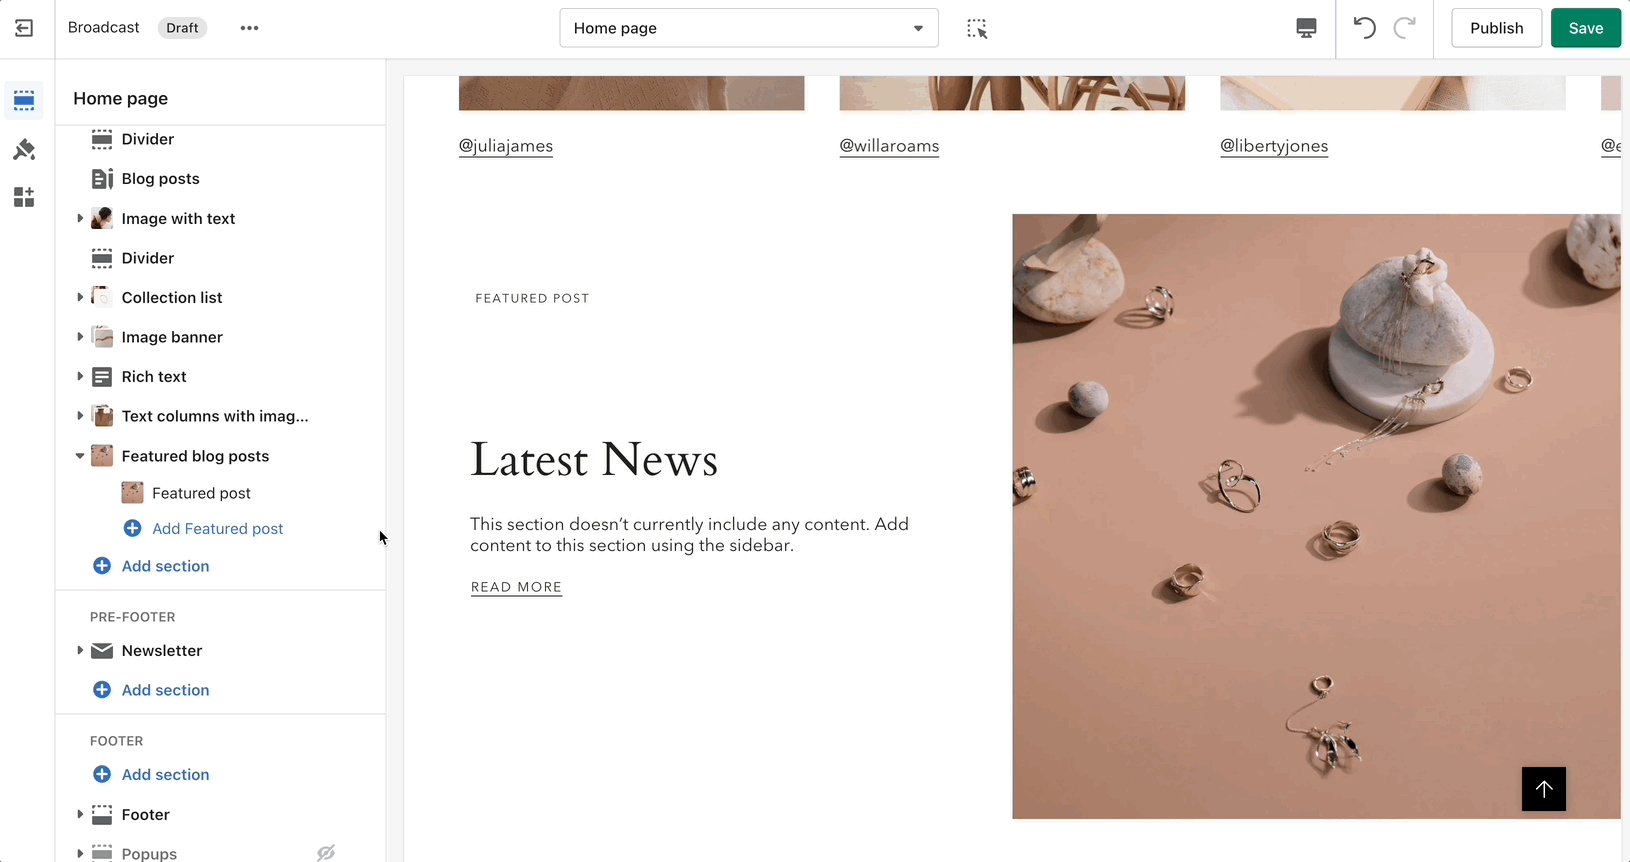
Task: Expand the Image with text section
Action: pos(80,218)
